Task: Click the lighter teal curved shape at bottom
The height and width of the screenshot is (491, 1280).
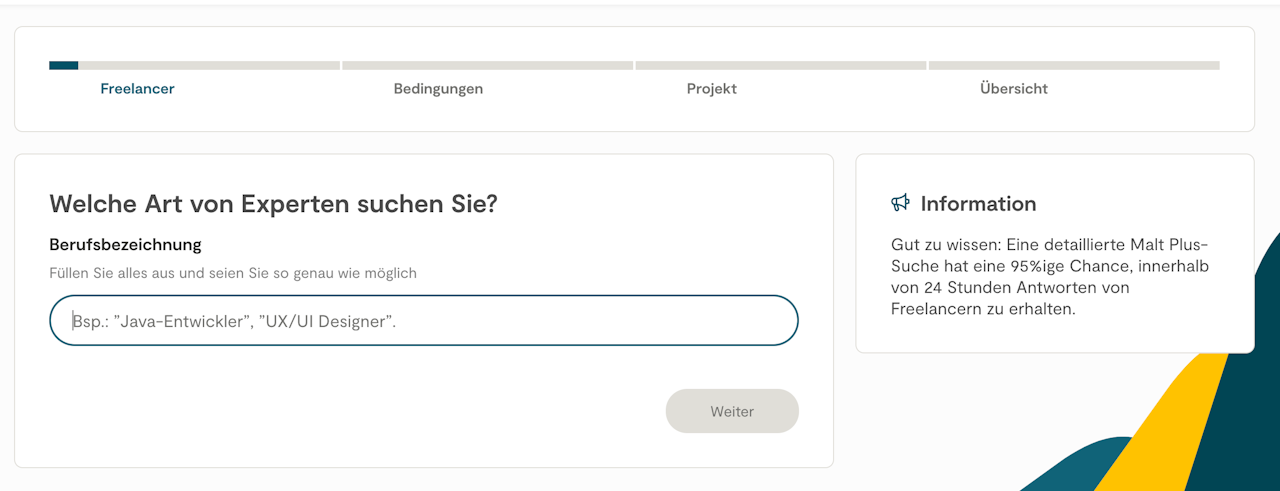Action: pos(1075,470)
